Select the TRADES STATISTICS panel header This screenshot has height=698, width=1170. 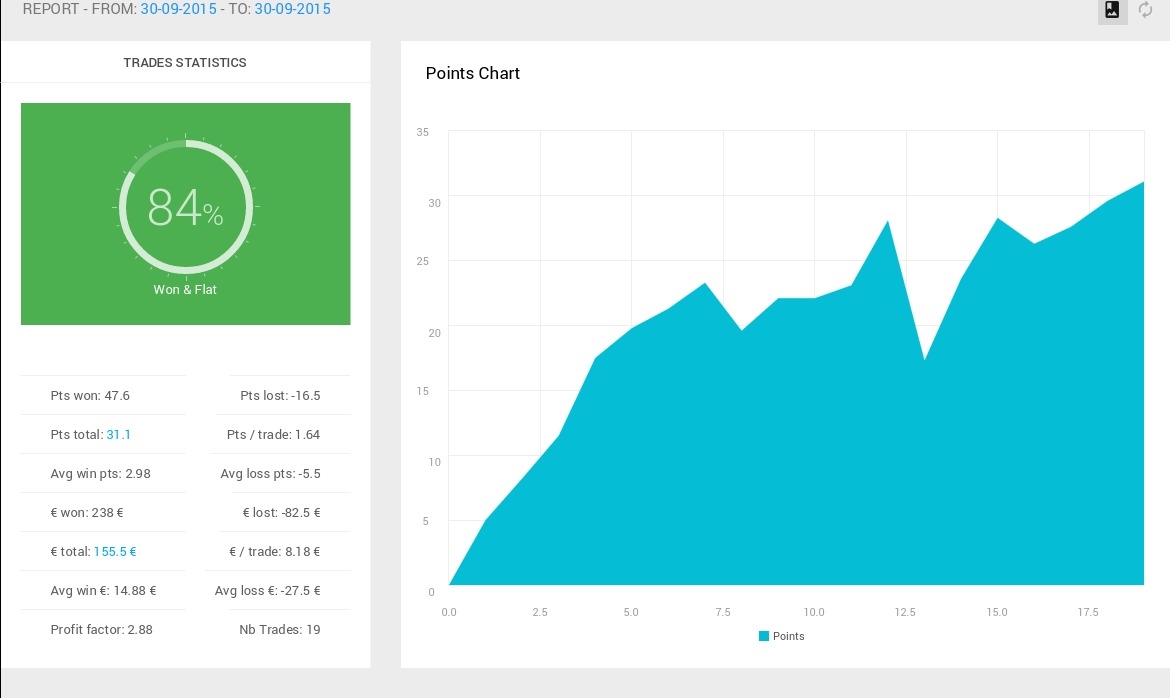click(185, 63)
